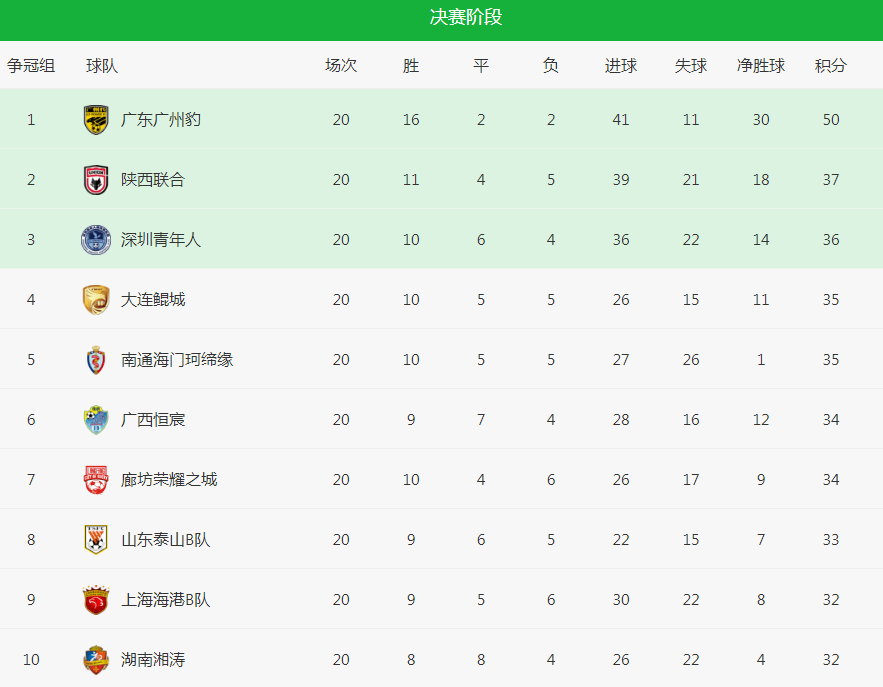The image size is (883, 687).
Task: Click the 争冠组 group header label
Action: [x=30, y=65]
